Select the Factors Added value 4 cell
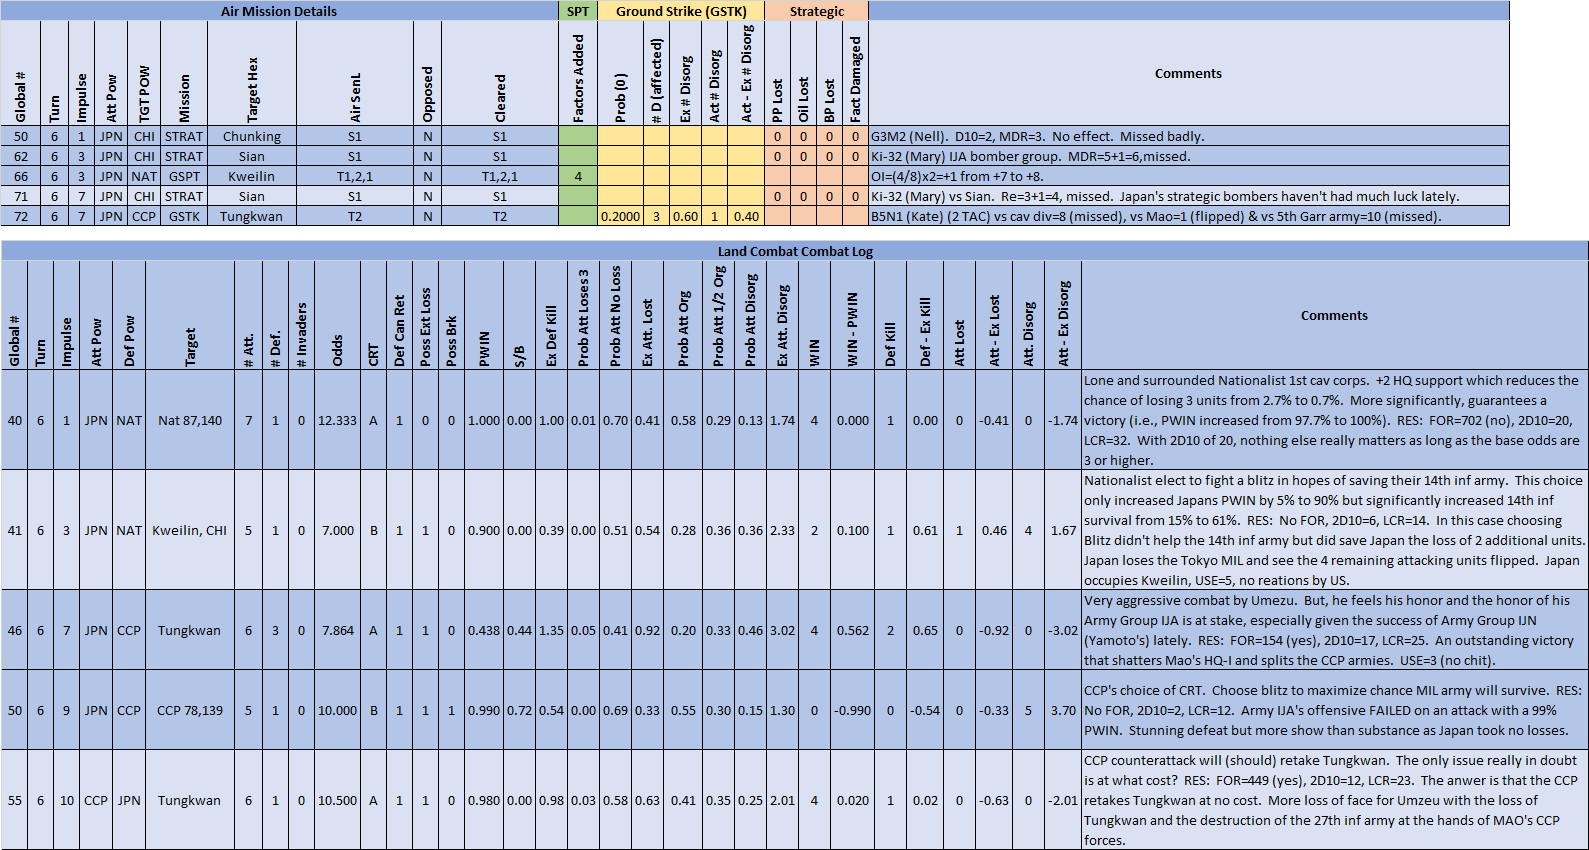1589x850 pixels. coord(578,176)
